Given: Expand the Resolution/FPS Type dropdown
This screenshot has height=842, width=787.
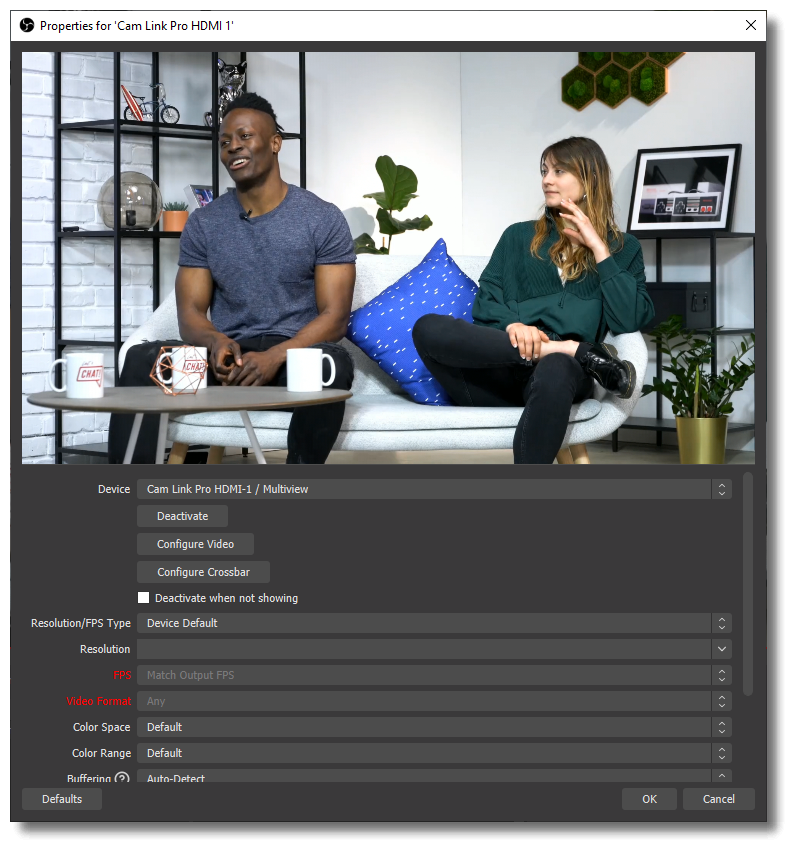Looking at the screenshot, I should (434, 623).
